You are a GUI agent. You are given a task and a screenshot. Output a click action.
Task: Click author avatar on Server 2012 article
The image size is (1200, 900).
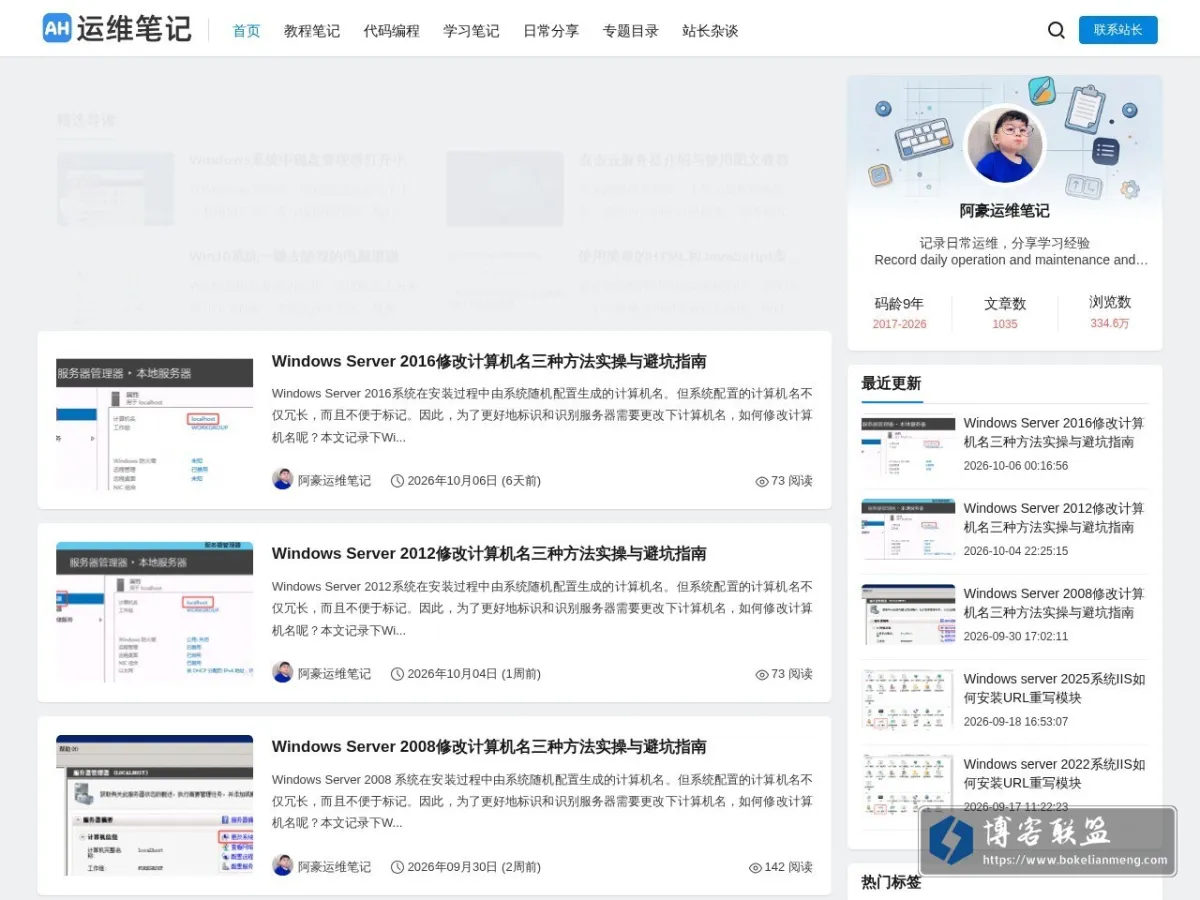[x=282, y=673]
